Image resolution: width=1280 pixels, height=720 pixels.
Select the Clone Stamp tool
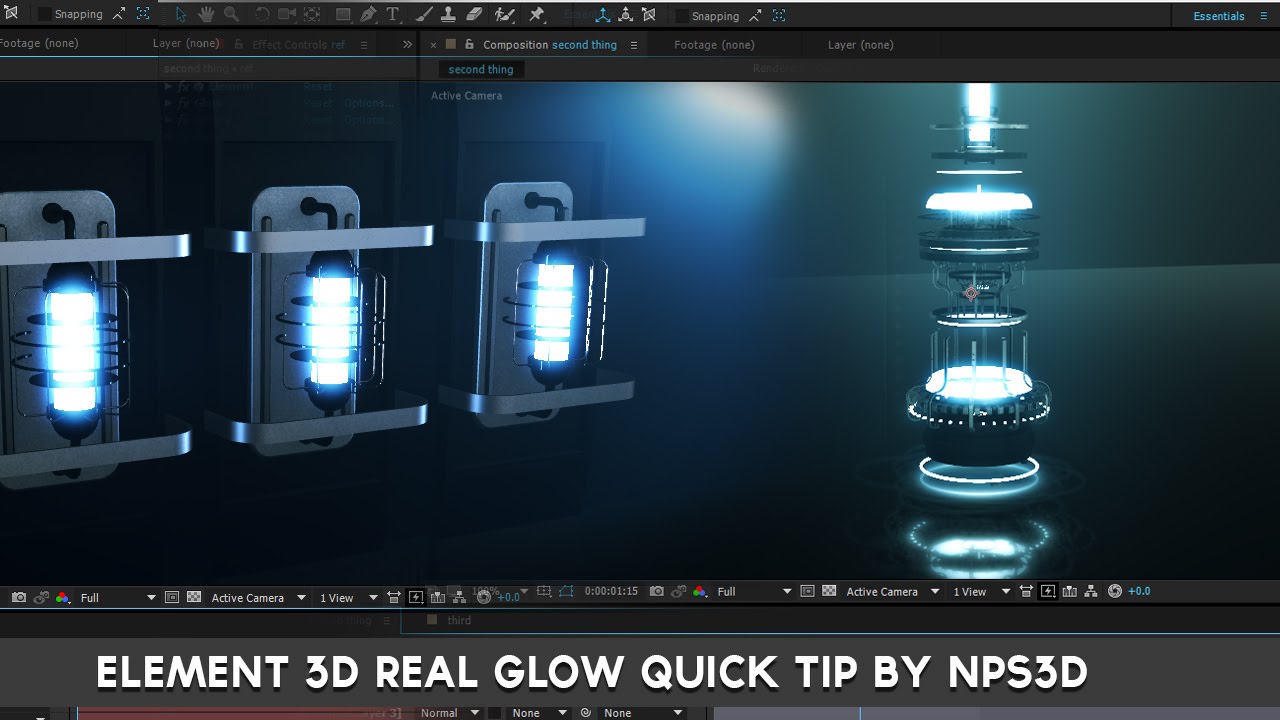[448, 14]
